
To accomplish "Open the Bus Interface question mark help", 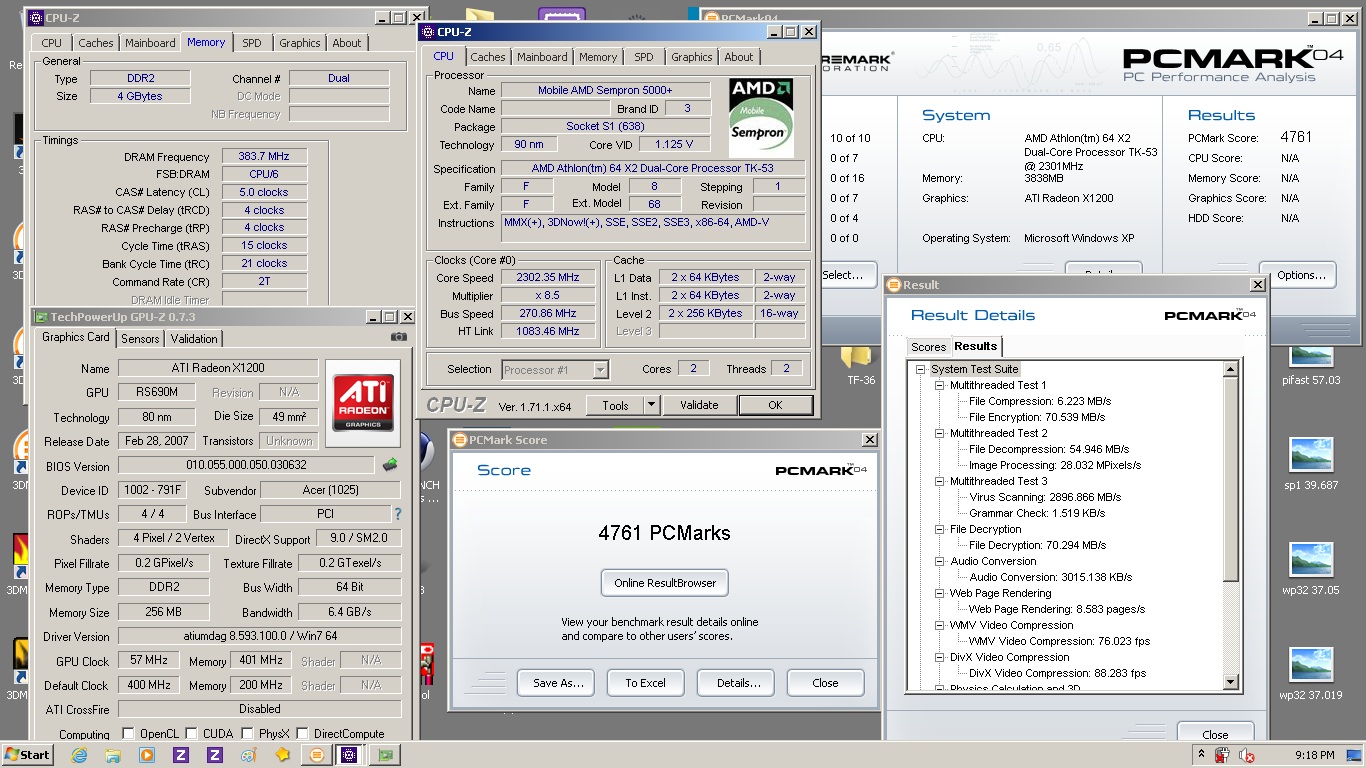I will tap(398, 514).
